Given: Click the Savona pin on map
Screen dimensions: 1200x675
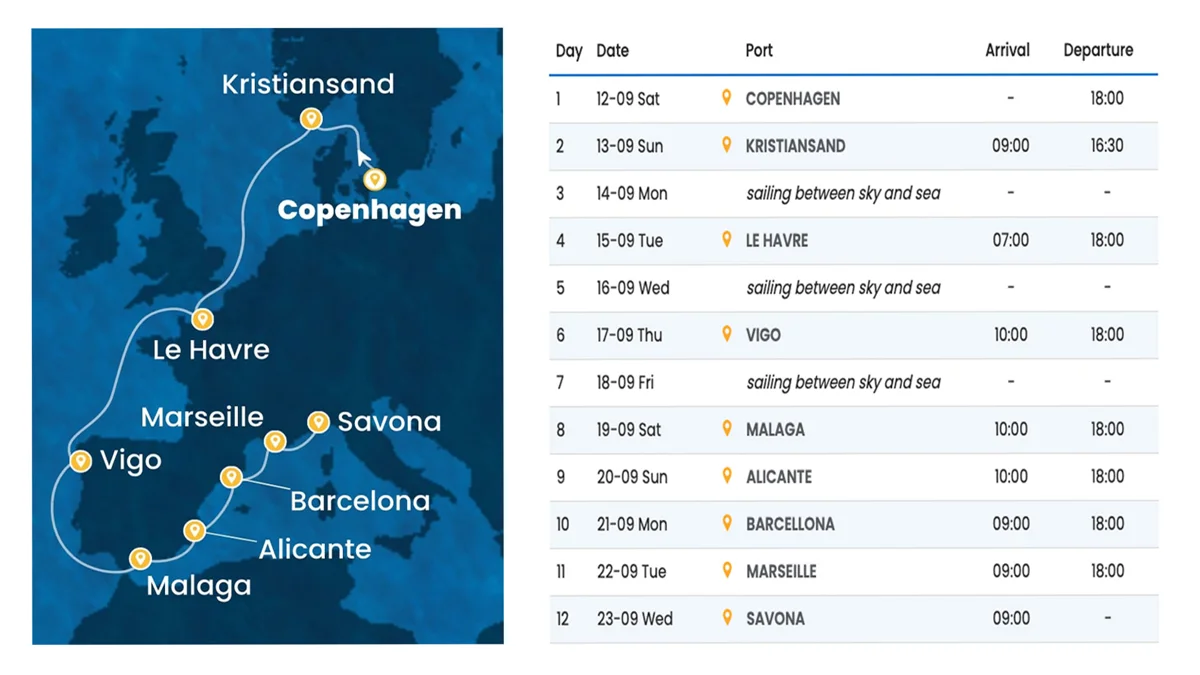Looking at the screenshot, I should (318, 422).
